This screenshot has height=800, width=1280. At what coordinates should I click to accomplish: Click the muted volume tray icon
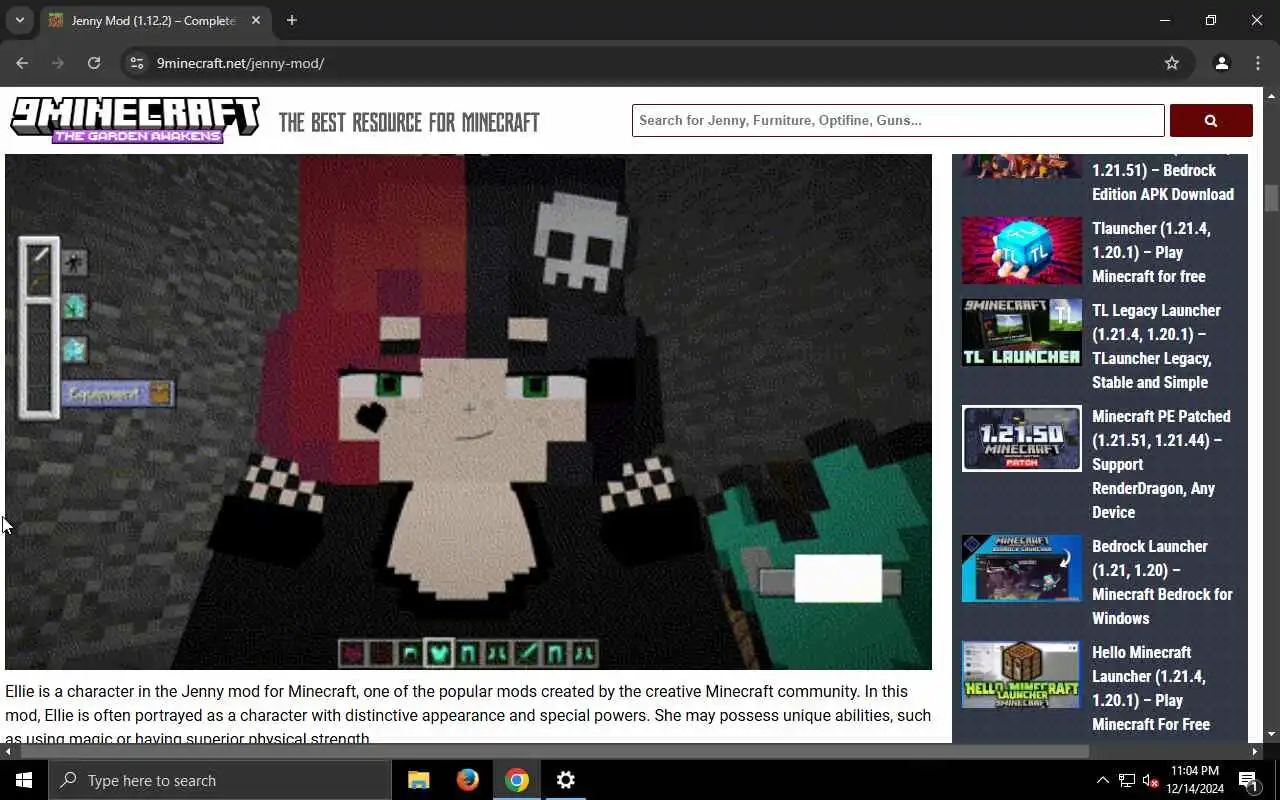tap(1150, 780)
